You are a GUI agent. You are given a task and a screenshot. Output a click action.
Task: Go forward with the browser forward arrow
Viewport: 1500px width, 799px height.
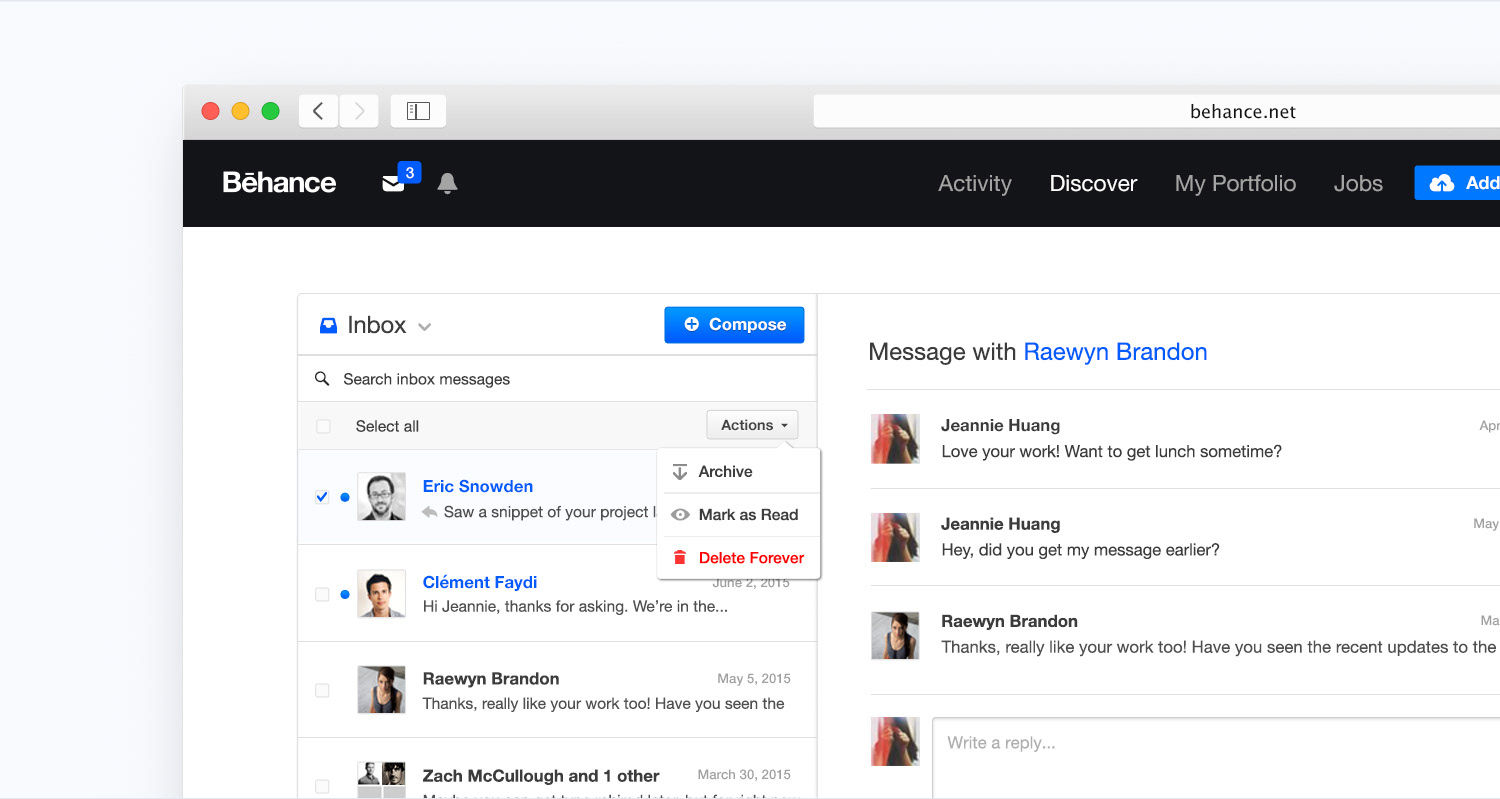point(359,111)
